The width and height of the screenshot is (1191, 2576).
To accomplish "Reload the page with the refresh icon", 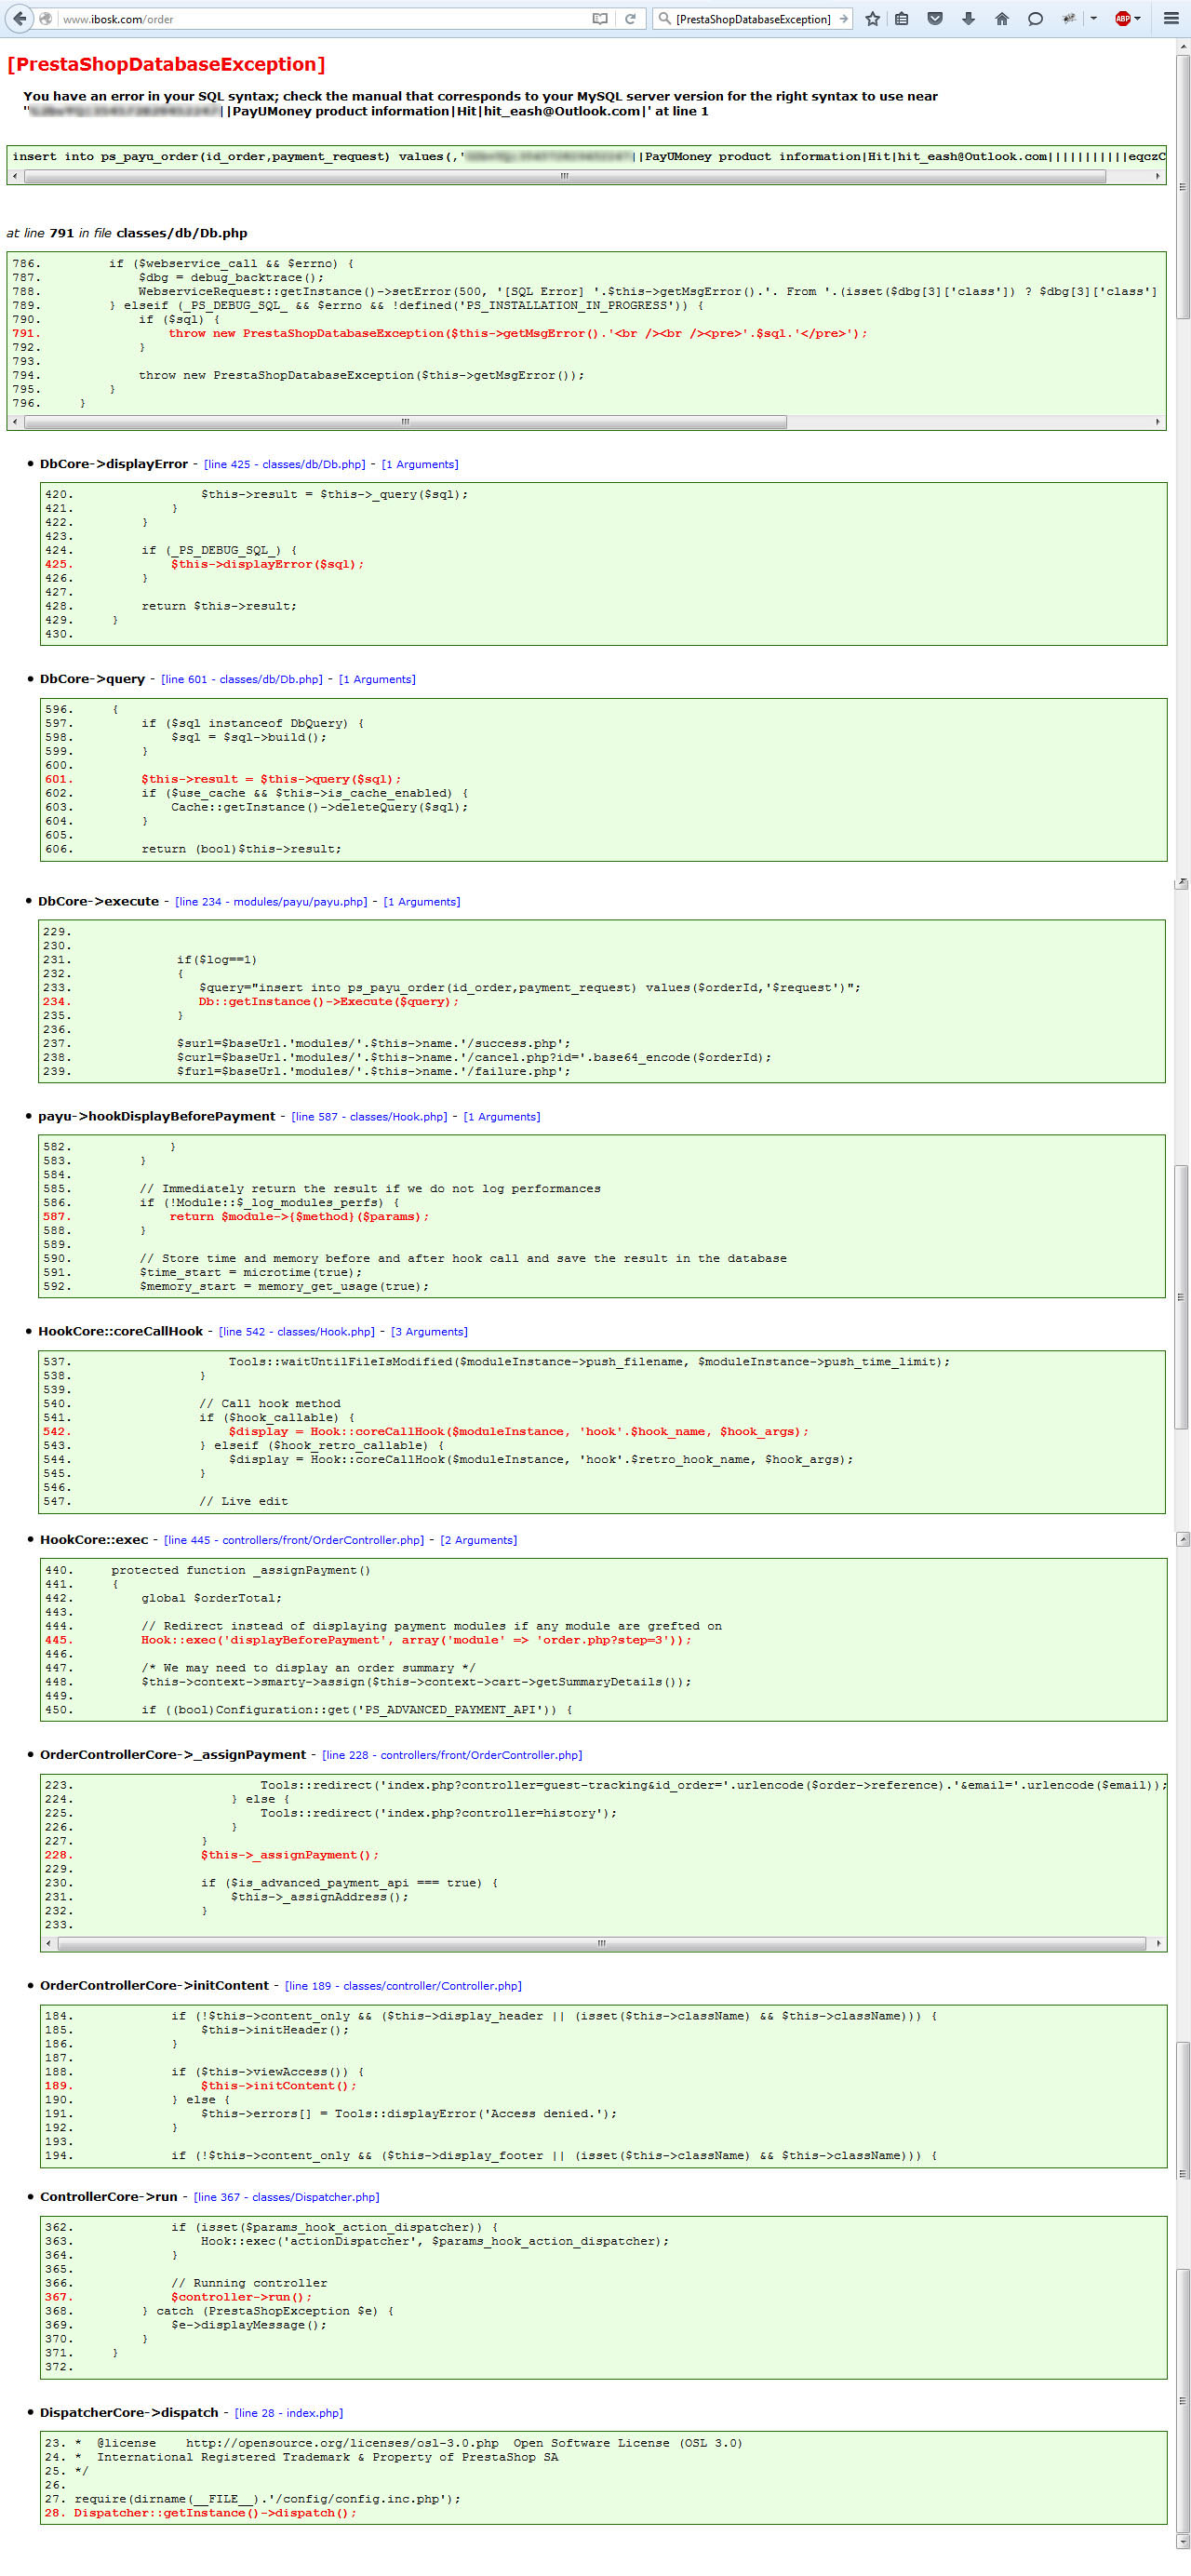I will pos(630,19).
